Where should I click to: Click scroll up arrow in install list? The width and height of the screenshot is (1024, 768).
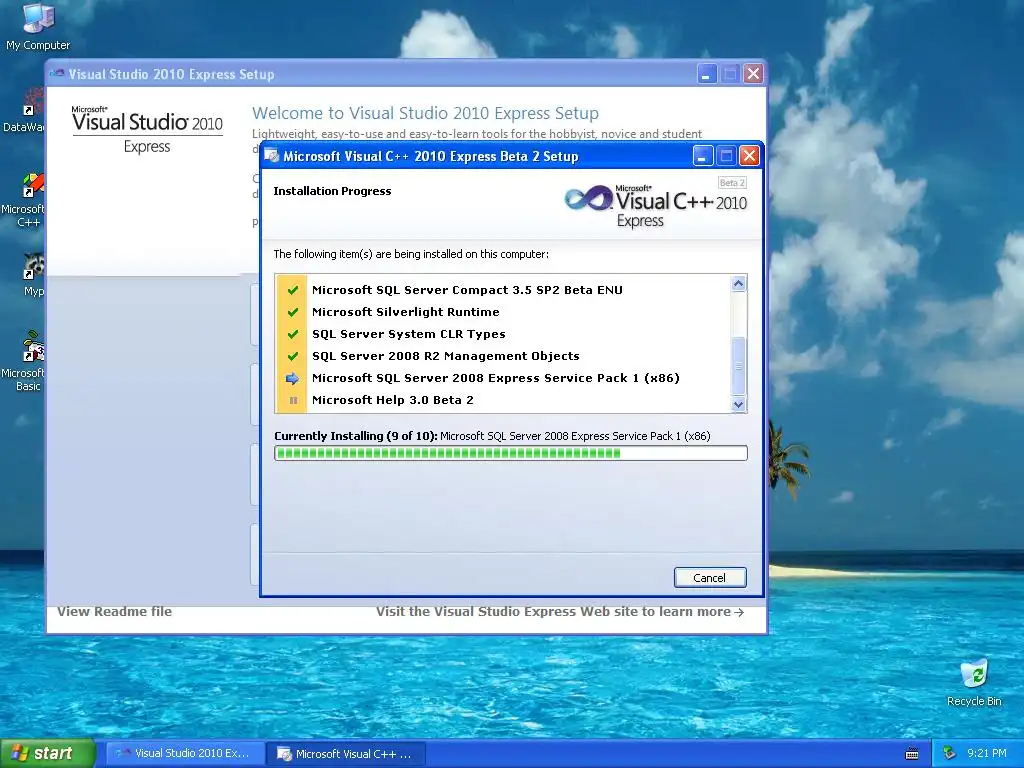pyautogui.click(x=738, y=283)
